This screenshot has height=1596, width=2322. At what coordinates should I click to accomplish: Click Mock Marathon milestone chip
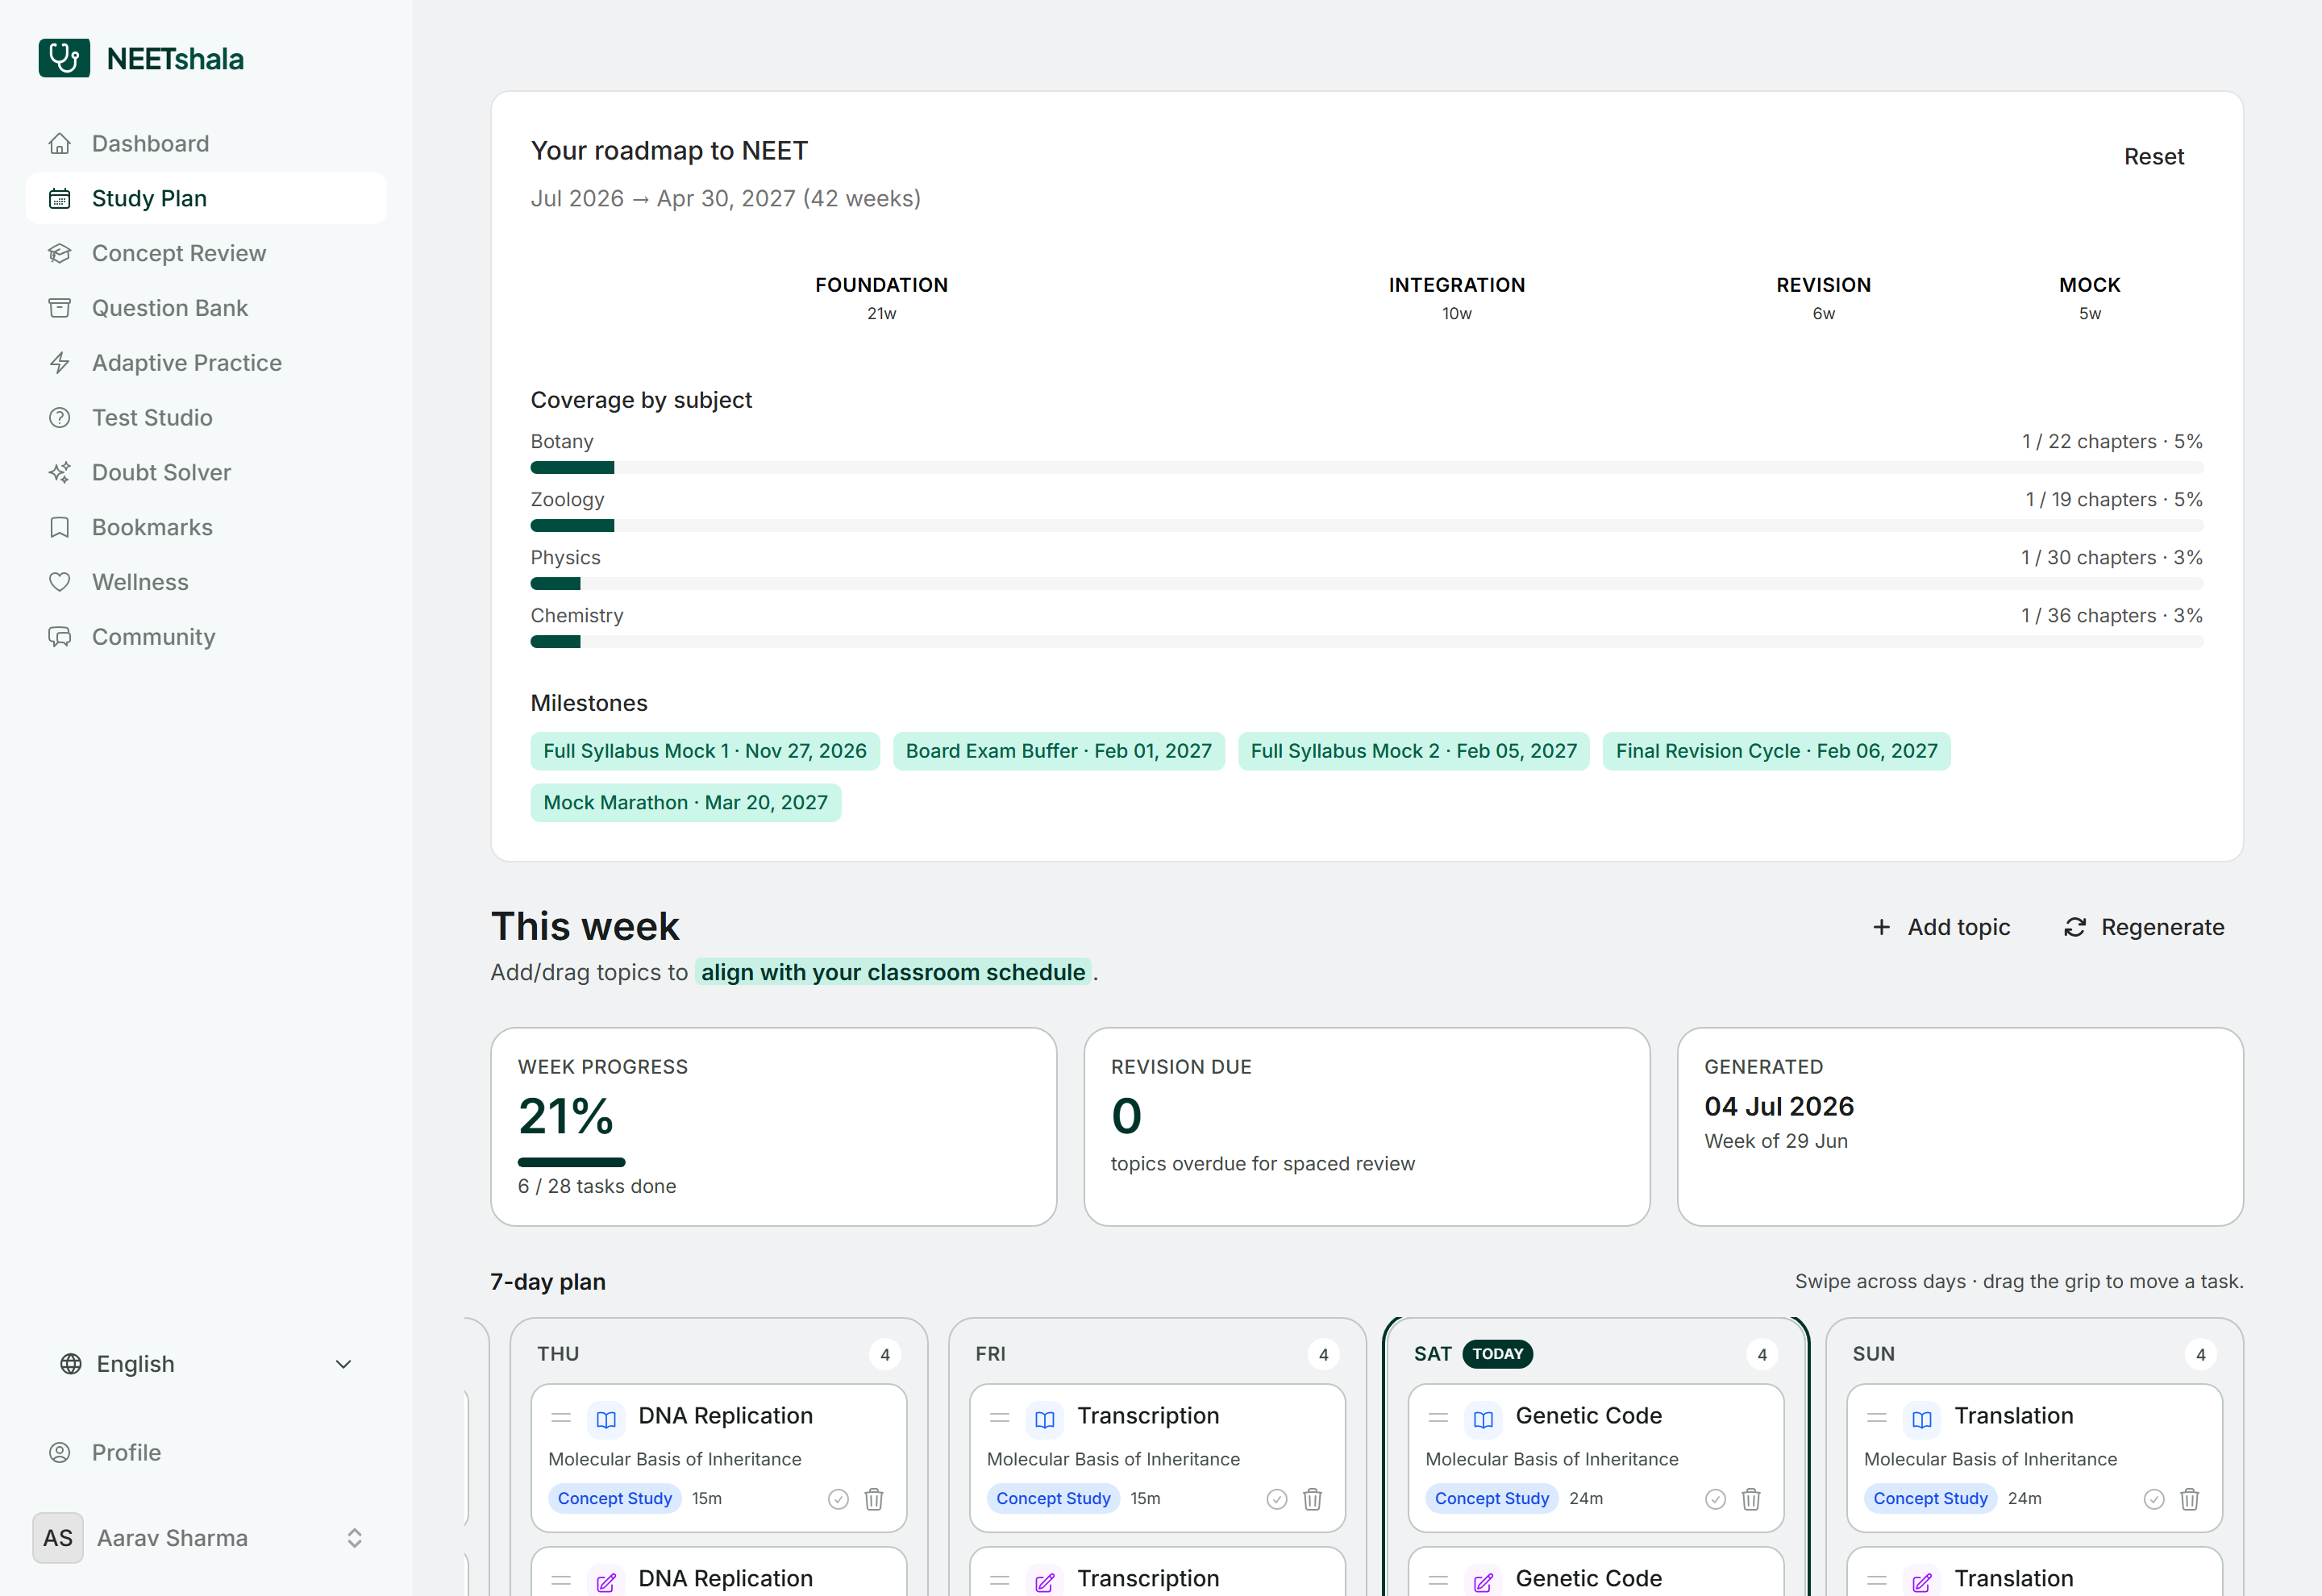pyautogui.click(x=685, y=803)
